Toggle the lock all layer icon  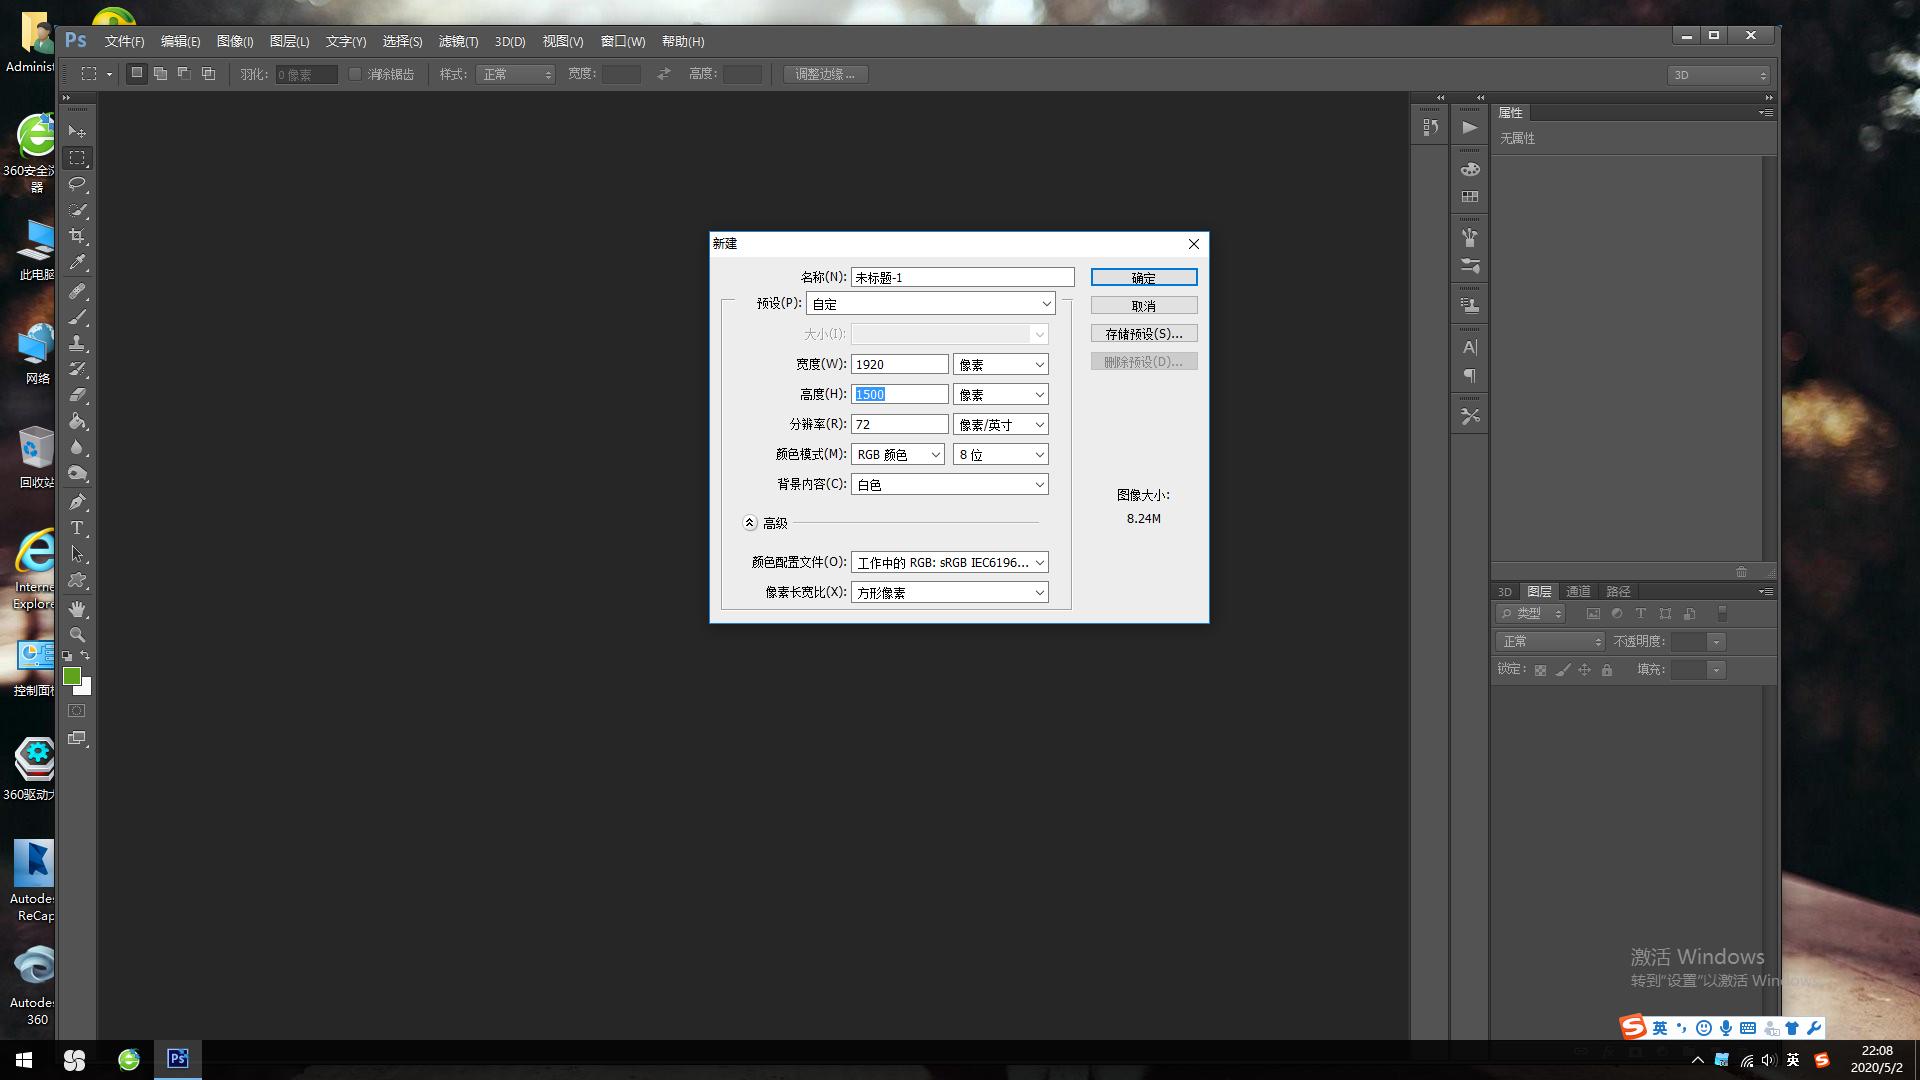[1607, 670]
